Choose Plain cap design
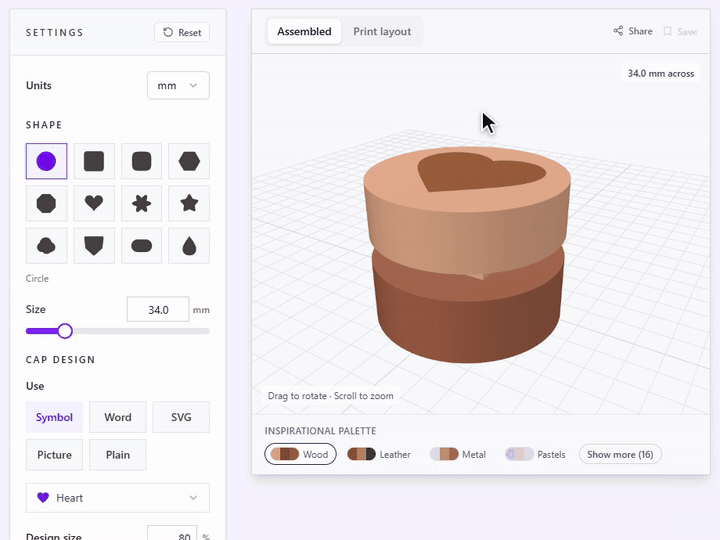Viewport: 720px width, 540px height. (118, 455)
